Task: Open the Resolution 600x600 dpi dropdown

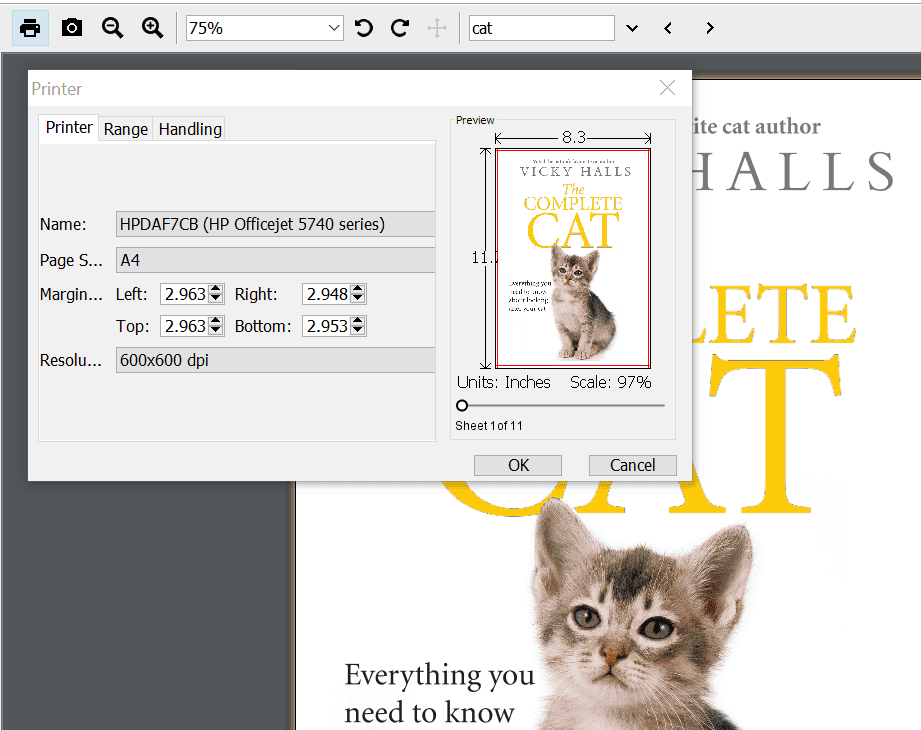Action: coord(275,360)
